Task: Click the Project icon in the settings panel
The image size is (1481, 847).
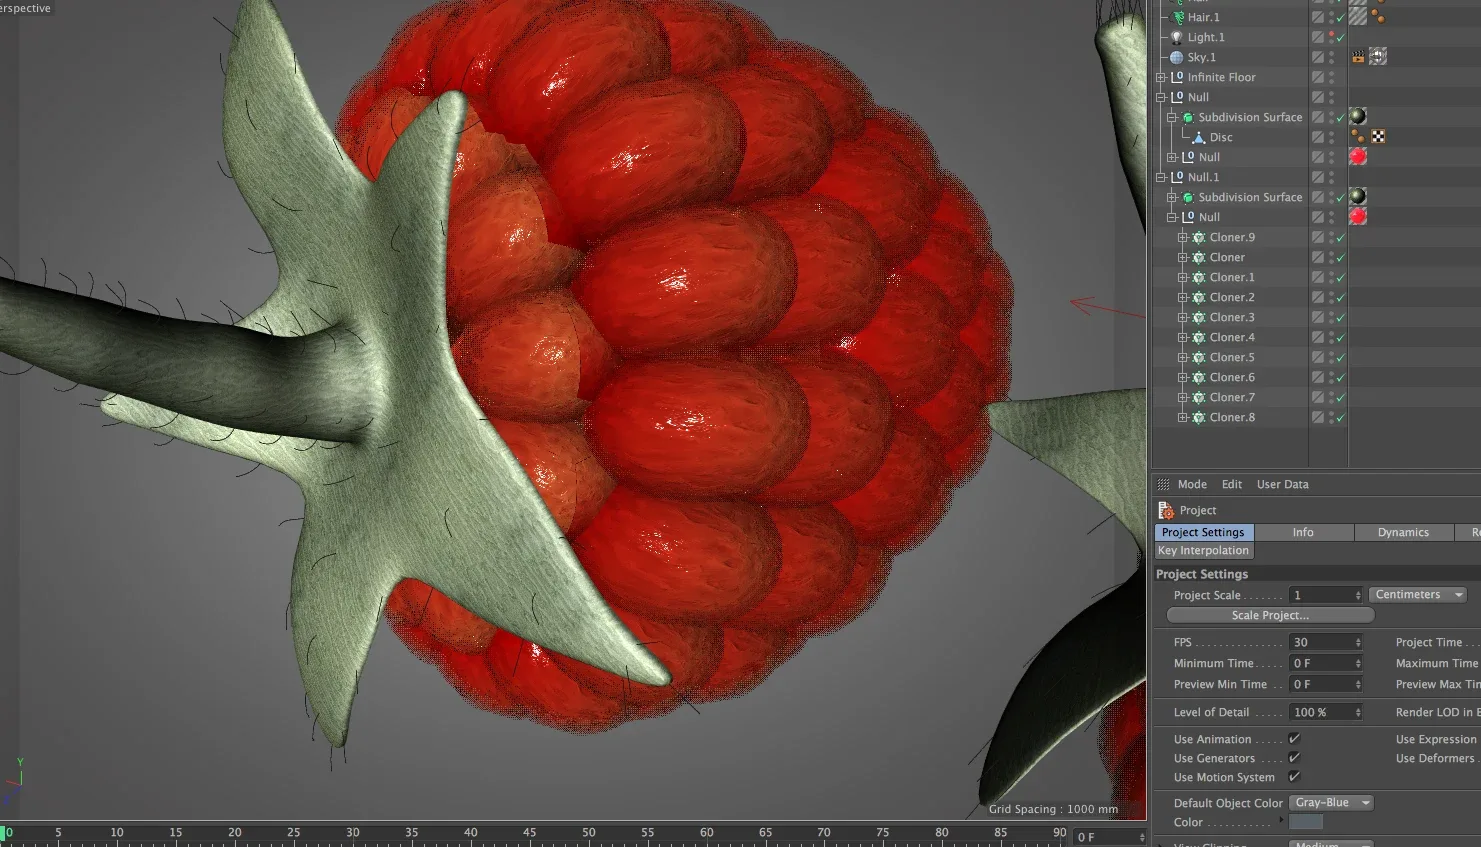Action: point(1166,510)
